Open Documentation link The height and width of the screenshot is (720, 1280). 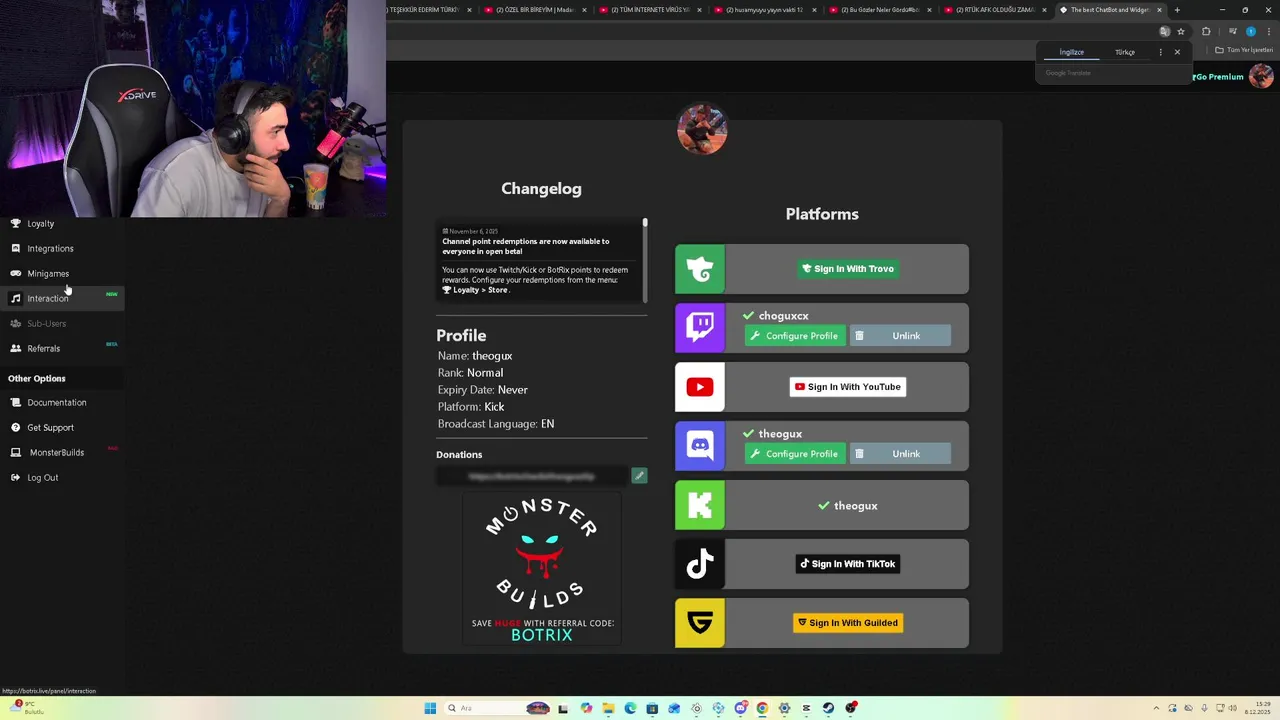tap(57, 403)
